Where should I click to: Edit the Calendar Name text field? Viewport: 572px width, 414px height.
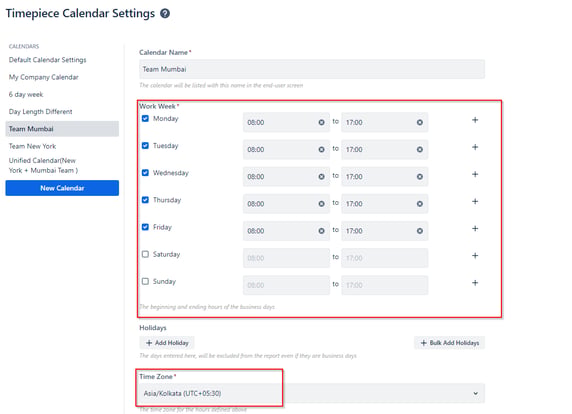pos(312,69)
